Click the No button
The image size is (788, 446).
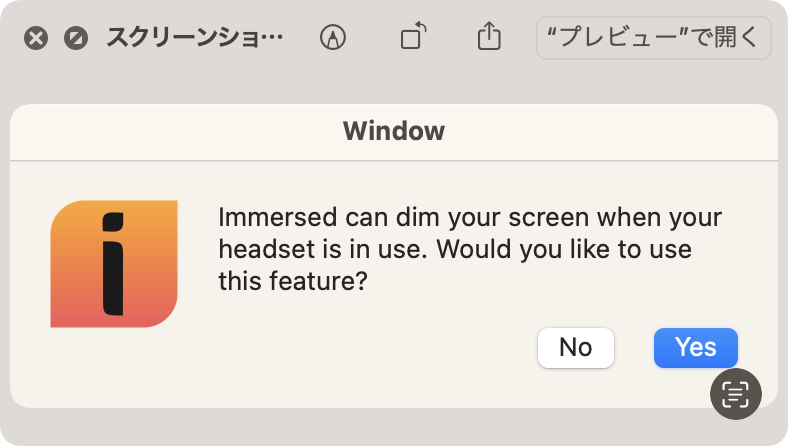tap(576, 347)
